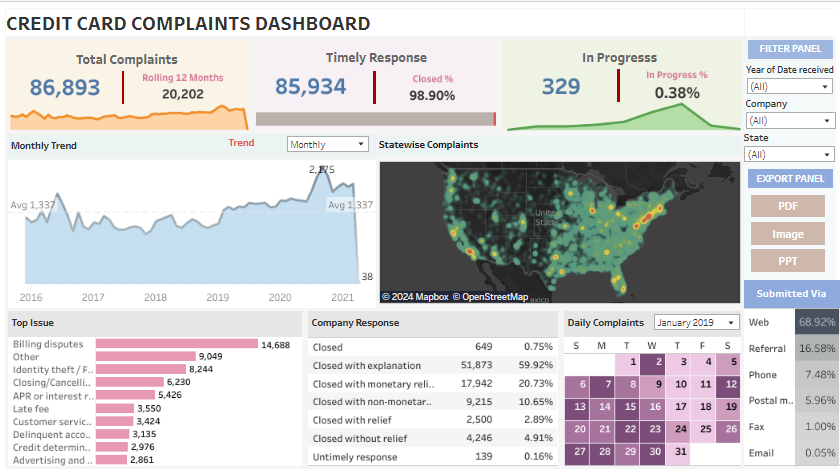Click the Referral submitted-via row
Viewport: 840px width, 476px height.
click(790, 348)
